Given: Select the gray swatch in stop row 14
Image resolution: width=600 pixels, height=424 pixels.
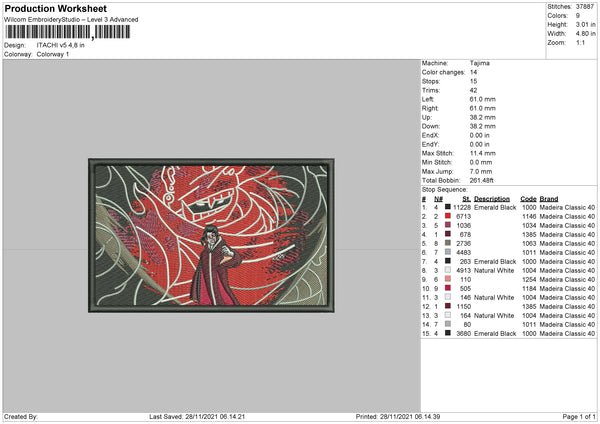Looking at the screenshot, I should (448, 324).
